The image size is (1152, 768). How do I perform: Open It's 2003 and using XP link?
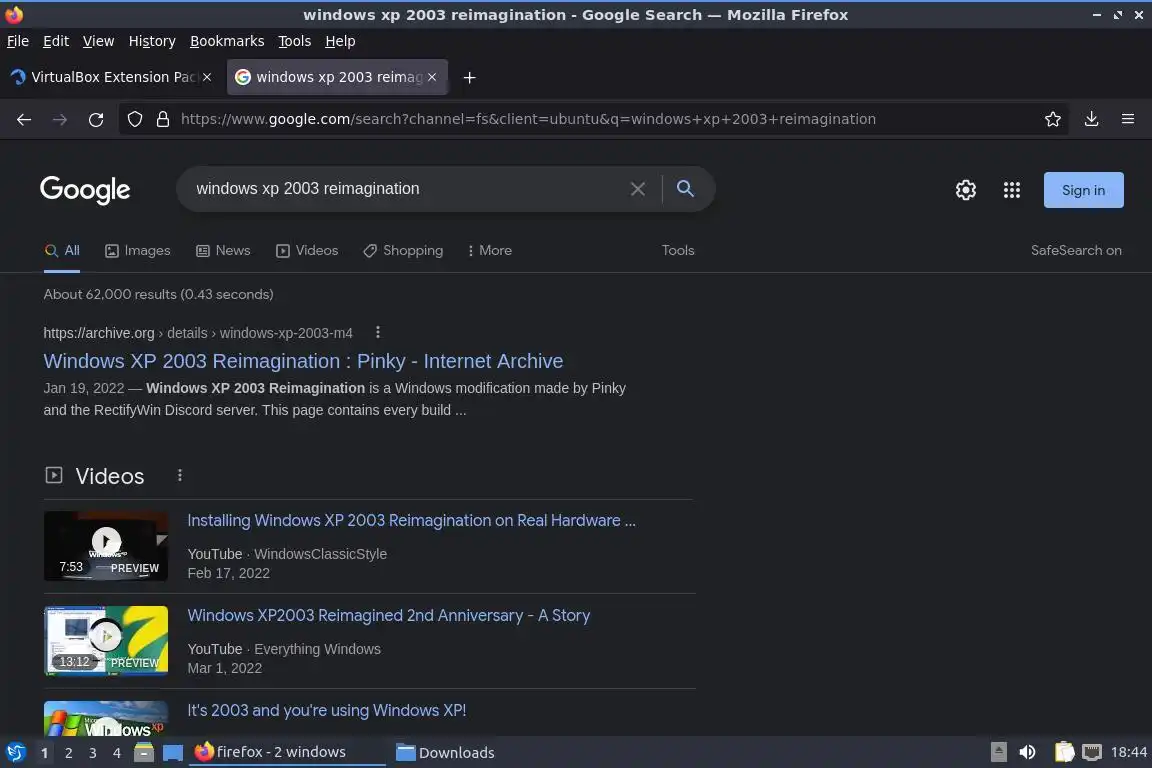[x=326, y=711]
